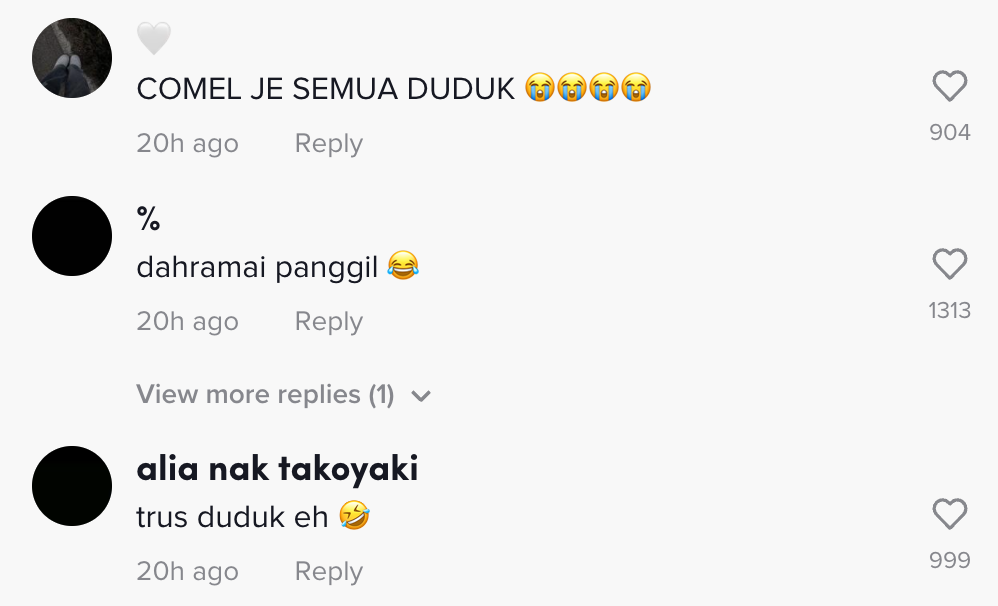The height and width of the screenshot is (606, 998).
Task: Select the "trus duduk eh" comment text
Action: [x=232, y=518]
